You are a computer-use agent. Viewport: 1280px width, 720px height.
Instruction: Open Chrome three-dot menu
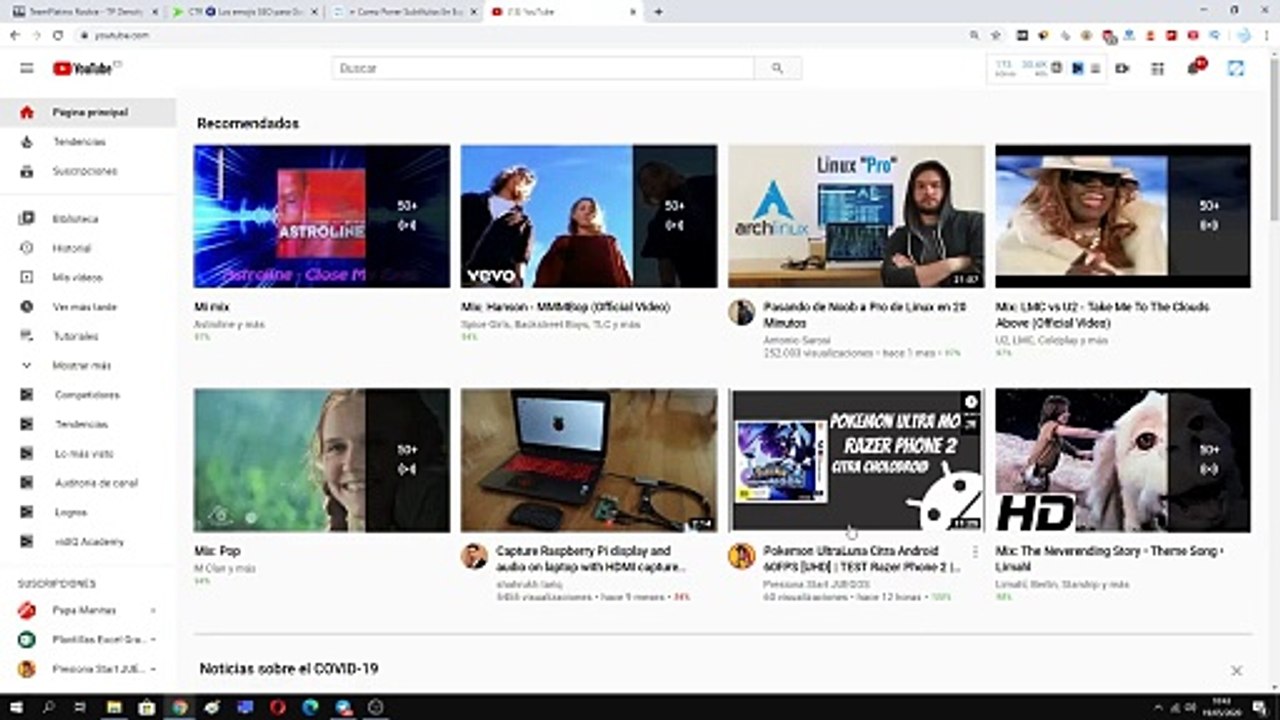click(1265, 35)
